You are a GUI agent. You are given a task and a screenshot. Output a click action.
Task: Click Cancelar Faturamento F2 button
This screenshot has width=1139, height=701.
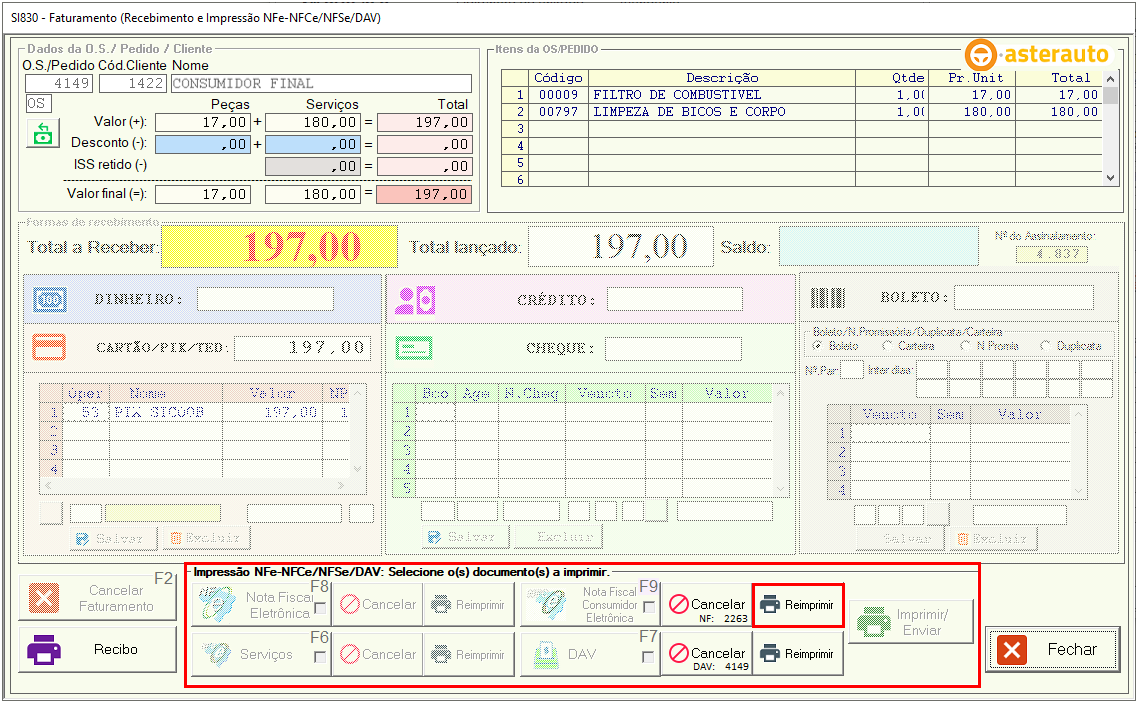(x=97, y=598)
